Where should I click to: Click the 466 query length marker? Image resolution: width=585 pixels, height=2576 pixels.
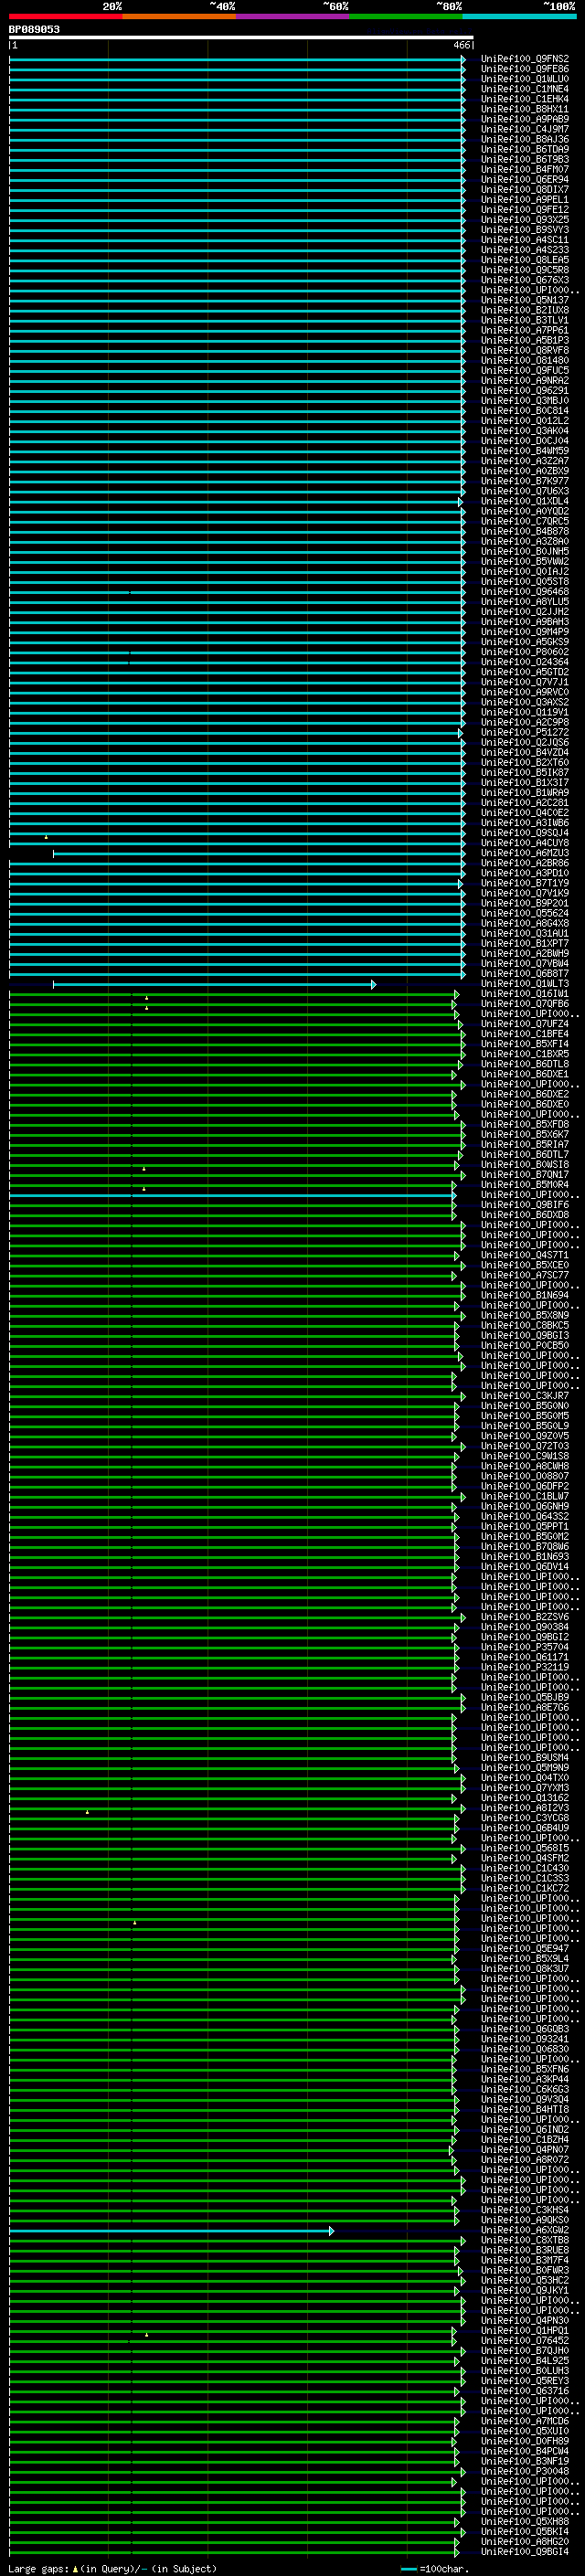(461, 45)
